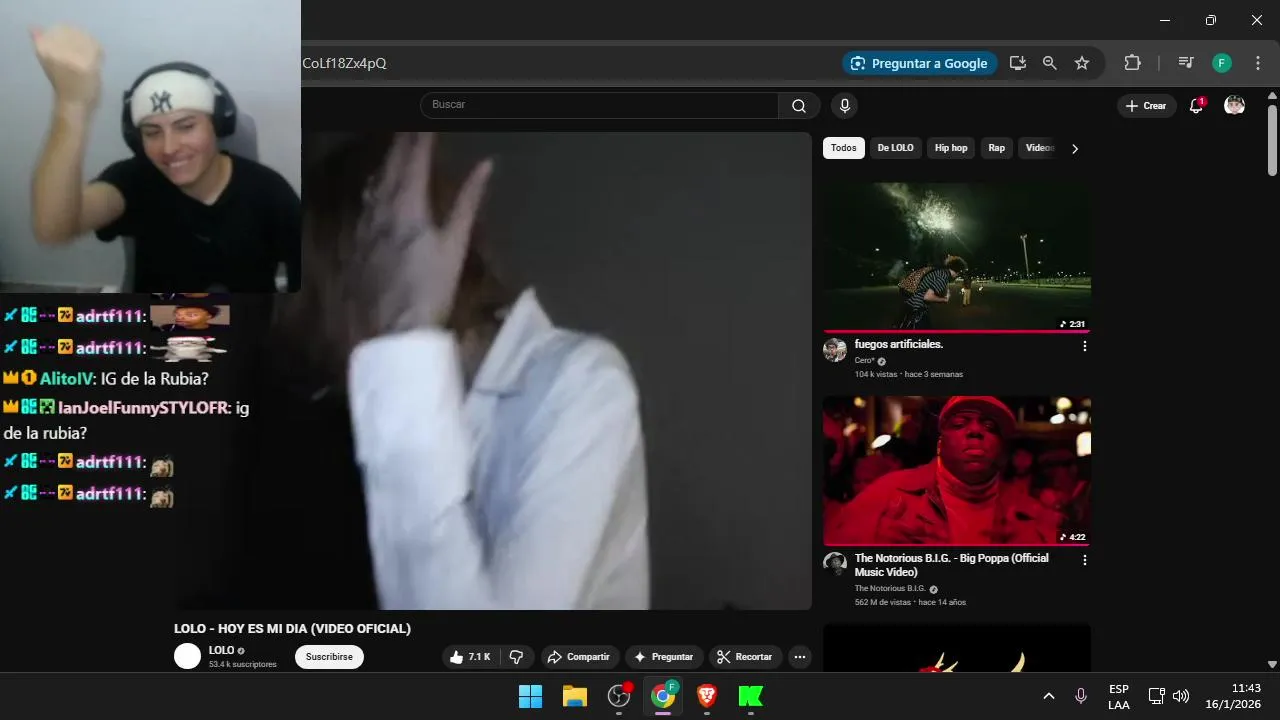The height and width of the screenshot is (720, 1280).
Task: Click the YouTube Buscar search field
Action: [x=599, y=105]
